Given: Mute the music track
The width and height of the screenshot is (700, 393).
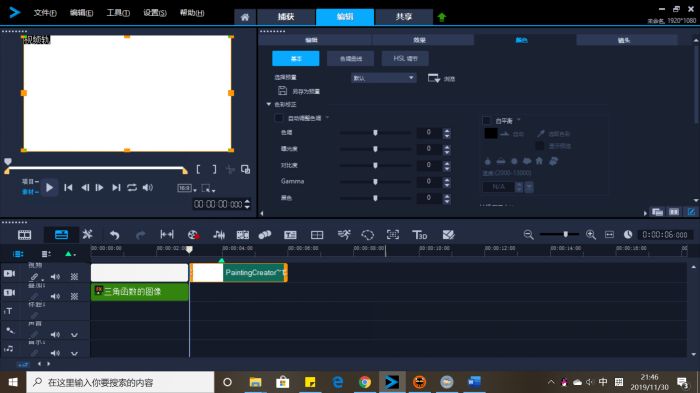Looking at the screenshot, I should tap(55, 353).
